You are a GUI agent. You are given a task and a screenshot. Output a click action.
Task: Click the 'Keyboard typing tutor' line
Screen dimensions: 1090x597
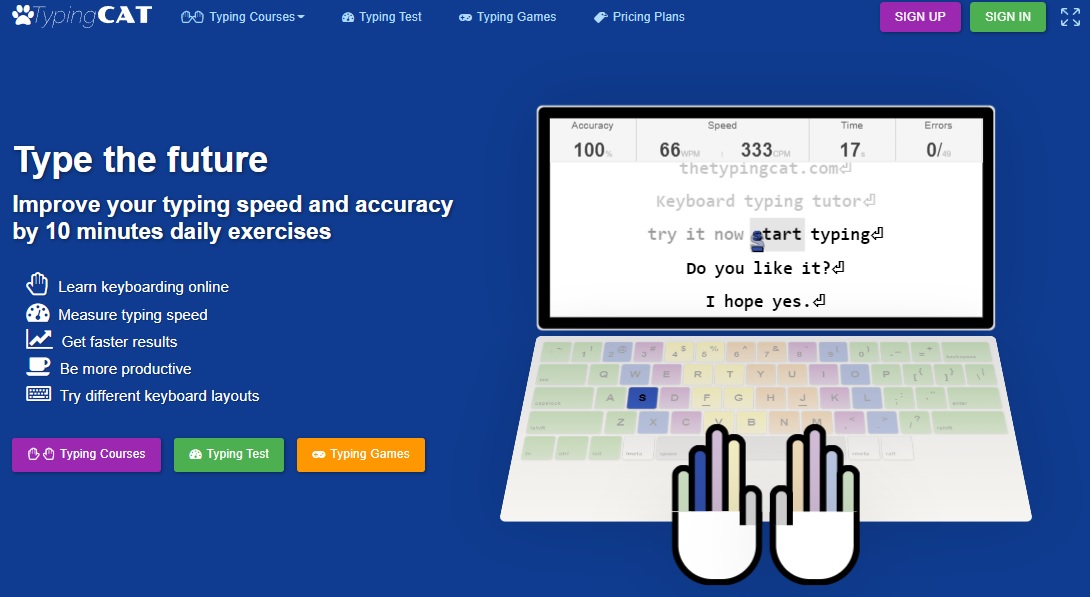click(x=765, y=202)
